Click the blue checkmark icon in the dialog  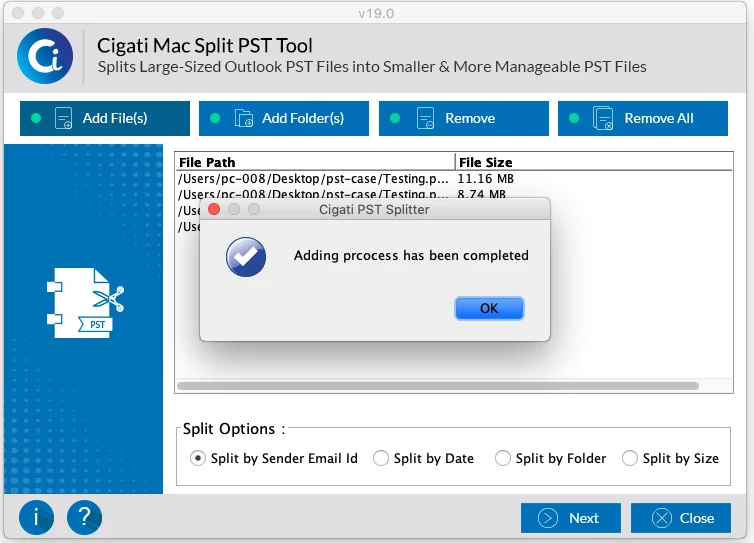click(246, 257)
